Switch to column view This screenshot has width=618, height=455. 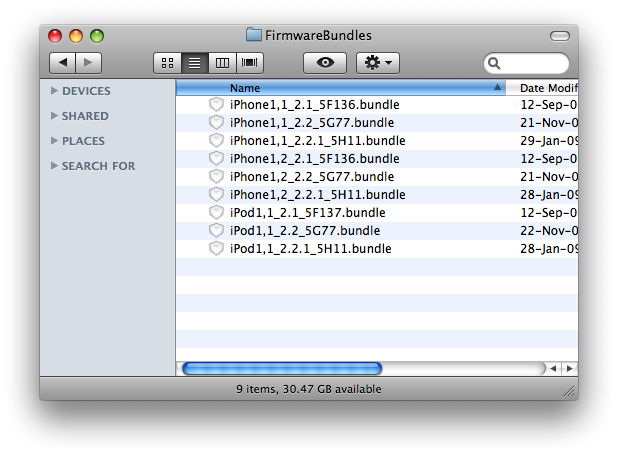(x=222, y=63)
